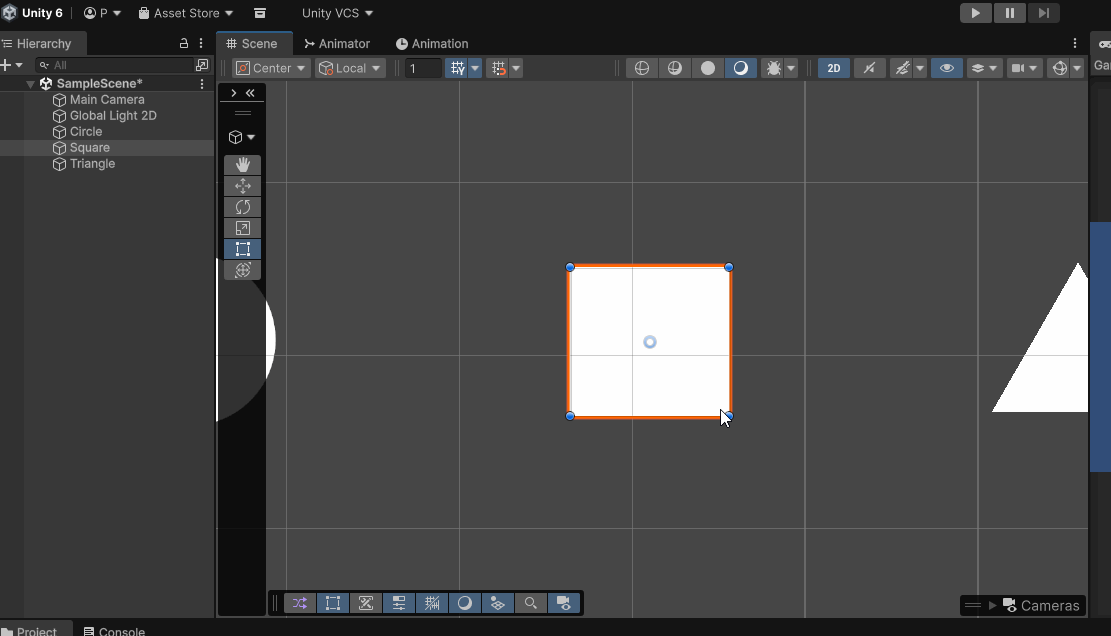Screen dimensions: 1111x636
Task: Click the Hierarchy add plus button
Action: (6, 65)
